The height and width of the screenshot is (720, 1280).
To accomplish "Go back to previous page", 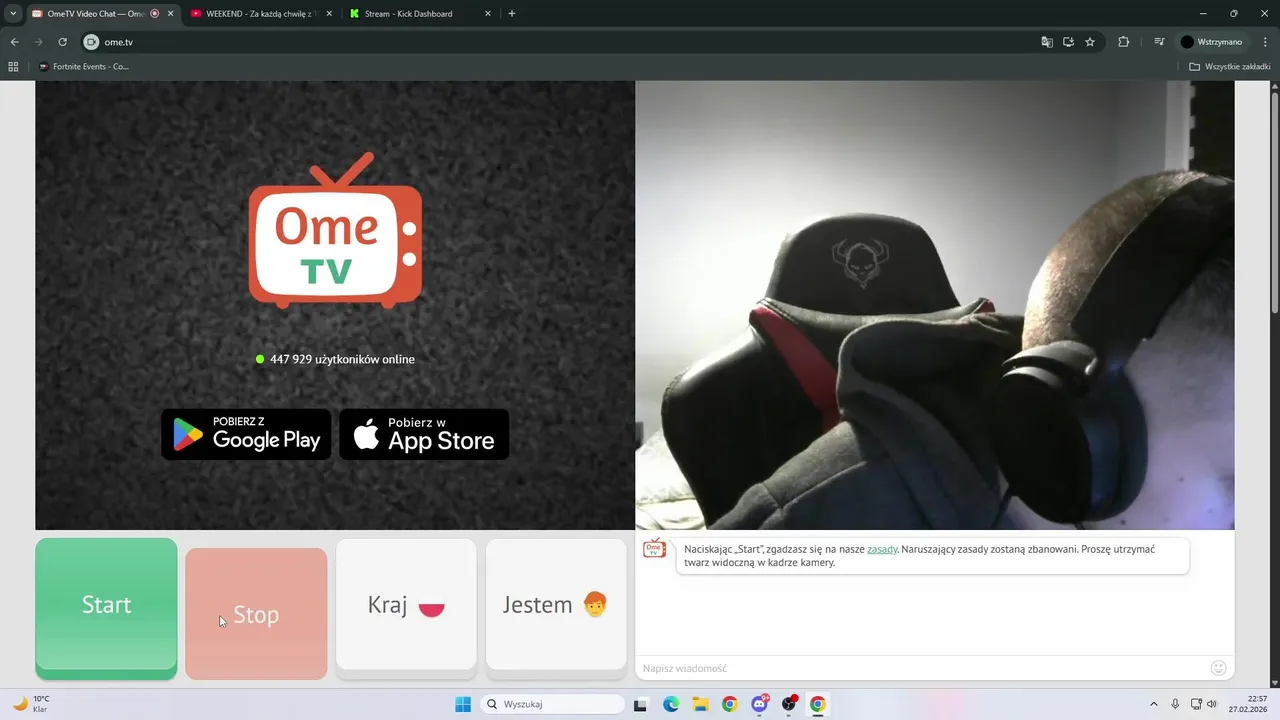I will click(x=15, y=42).
